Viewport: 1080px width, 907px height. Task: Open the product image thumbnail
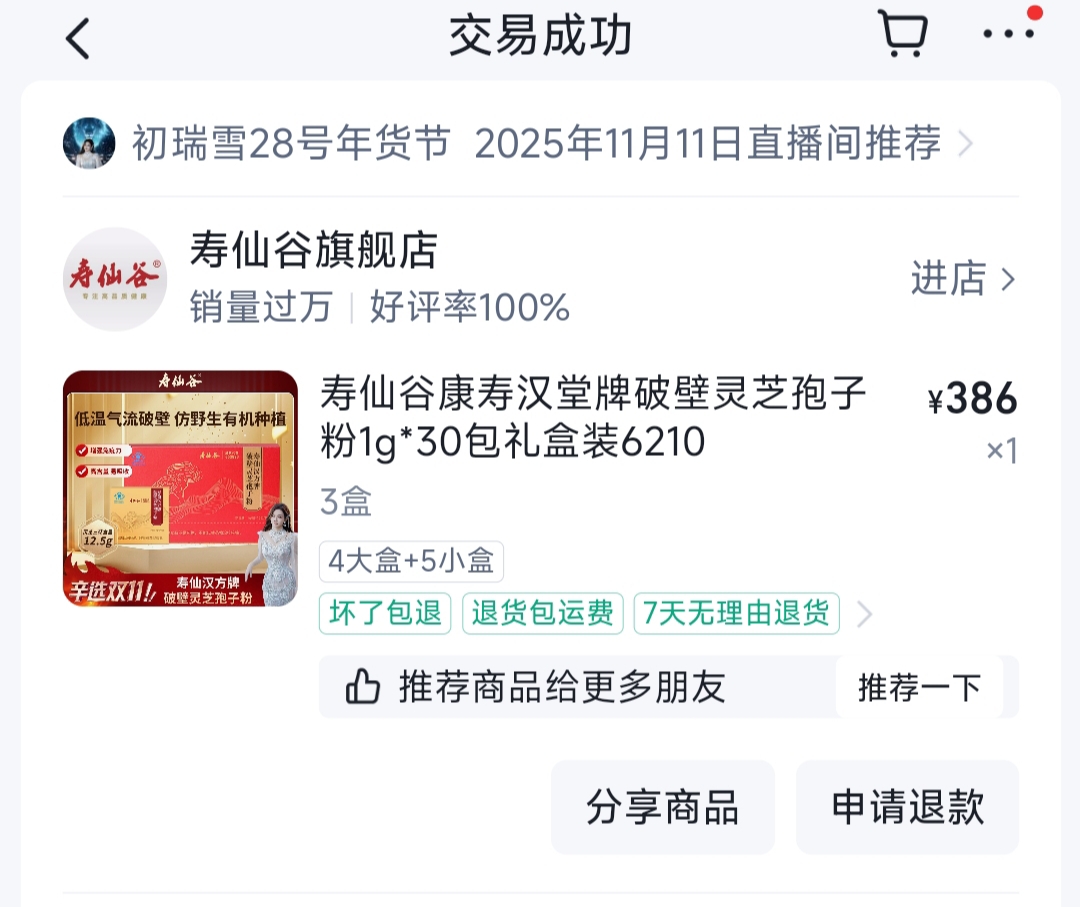click(x=180, y=488)
